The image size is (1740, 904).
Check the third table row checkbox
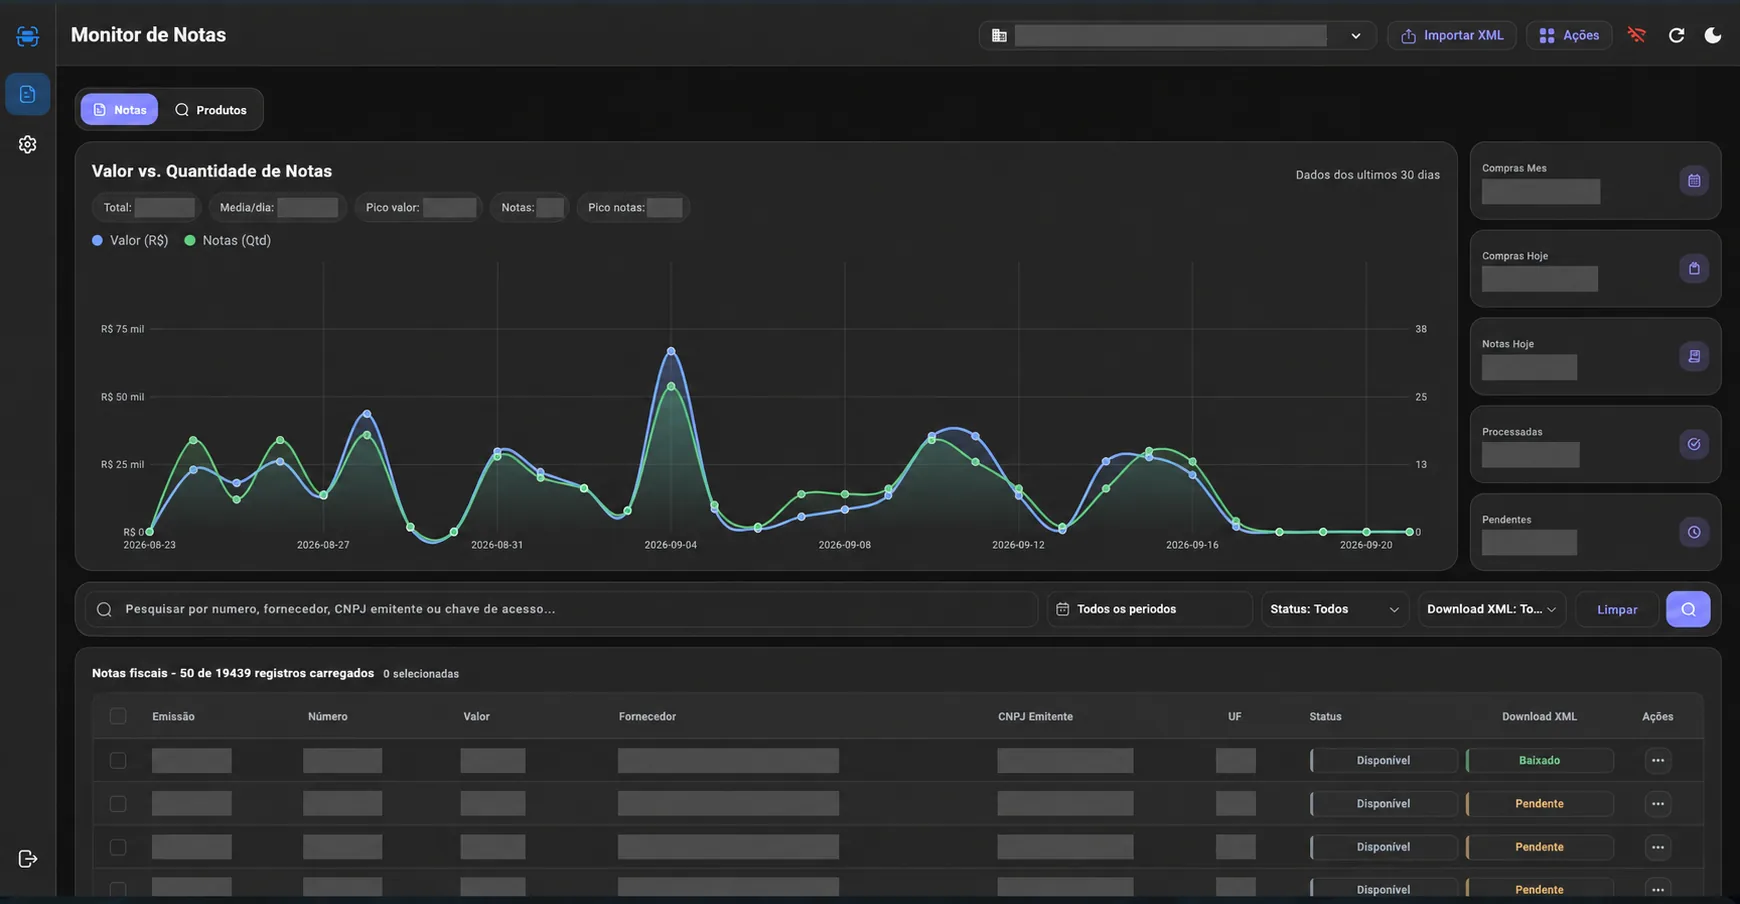(x=118, y=847)
